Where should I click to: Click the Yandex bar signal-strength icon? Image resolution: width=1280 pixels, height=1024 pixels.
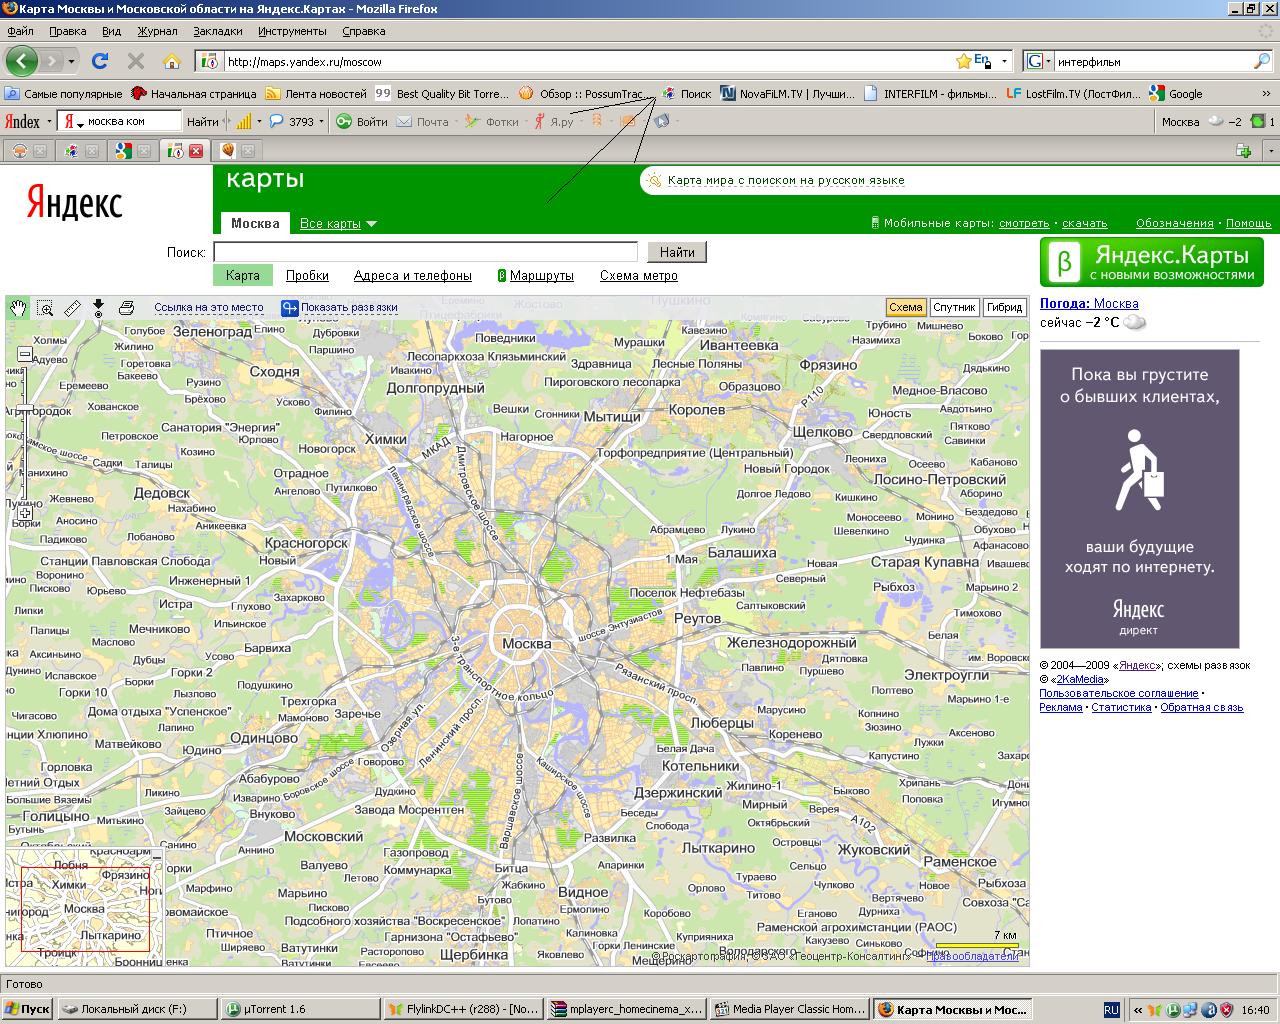coord(243,122)
